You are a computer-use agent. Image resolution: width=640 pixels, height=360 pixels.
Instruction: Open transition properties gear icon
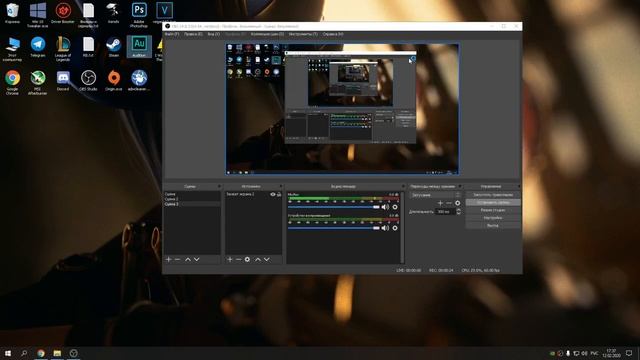pyautogui.click(x=458, y=203)
